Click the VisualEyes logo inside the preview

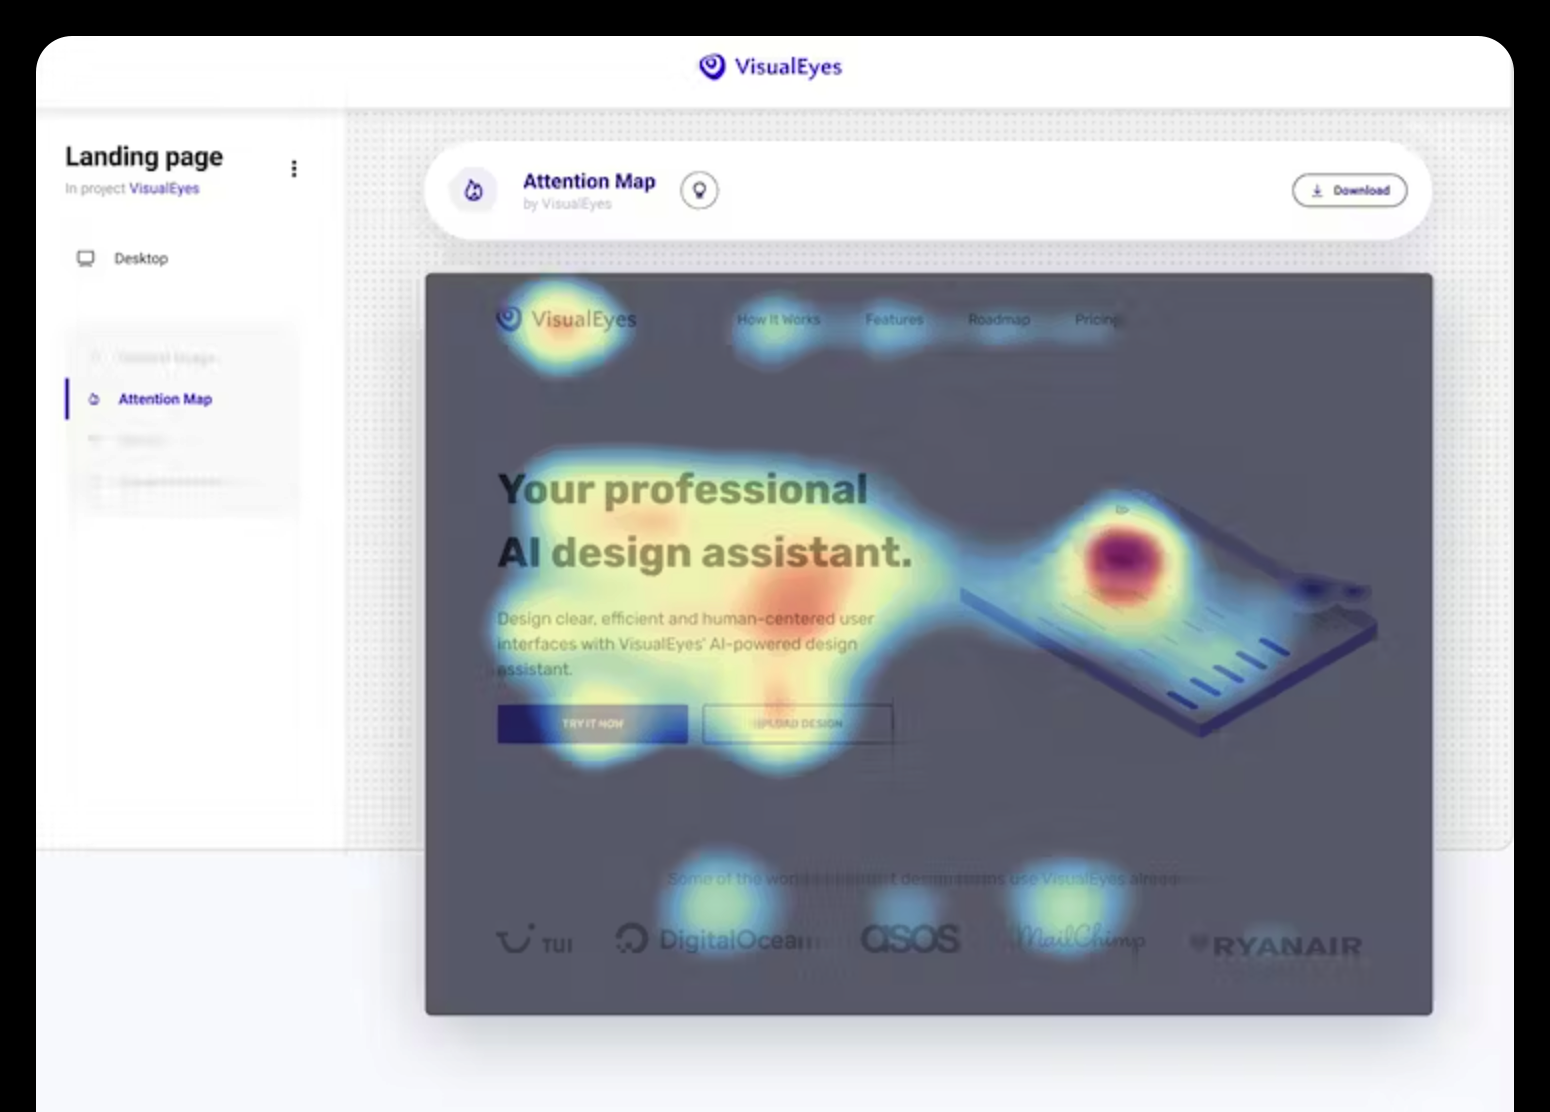click(566, 319)
